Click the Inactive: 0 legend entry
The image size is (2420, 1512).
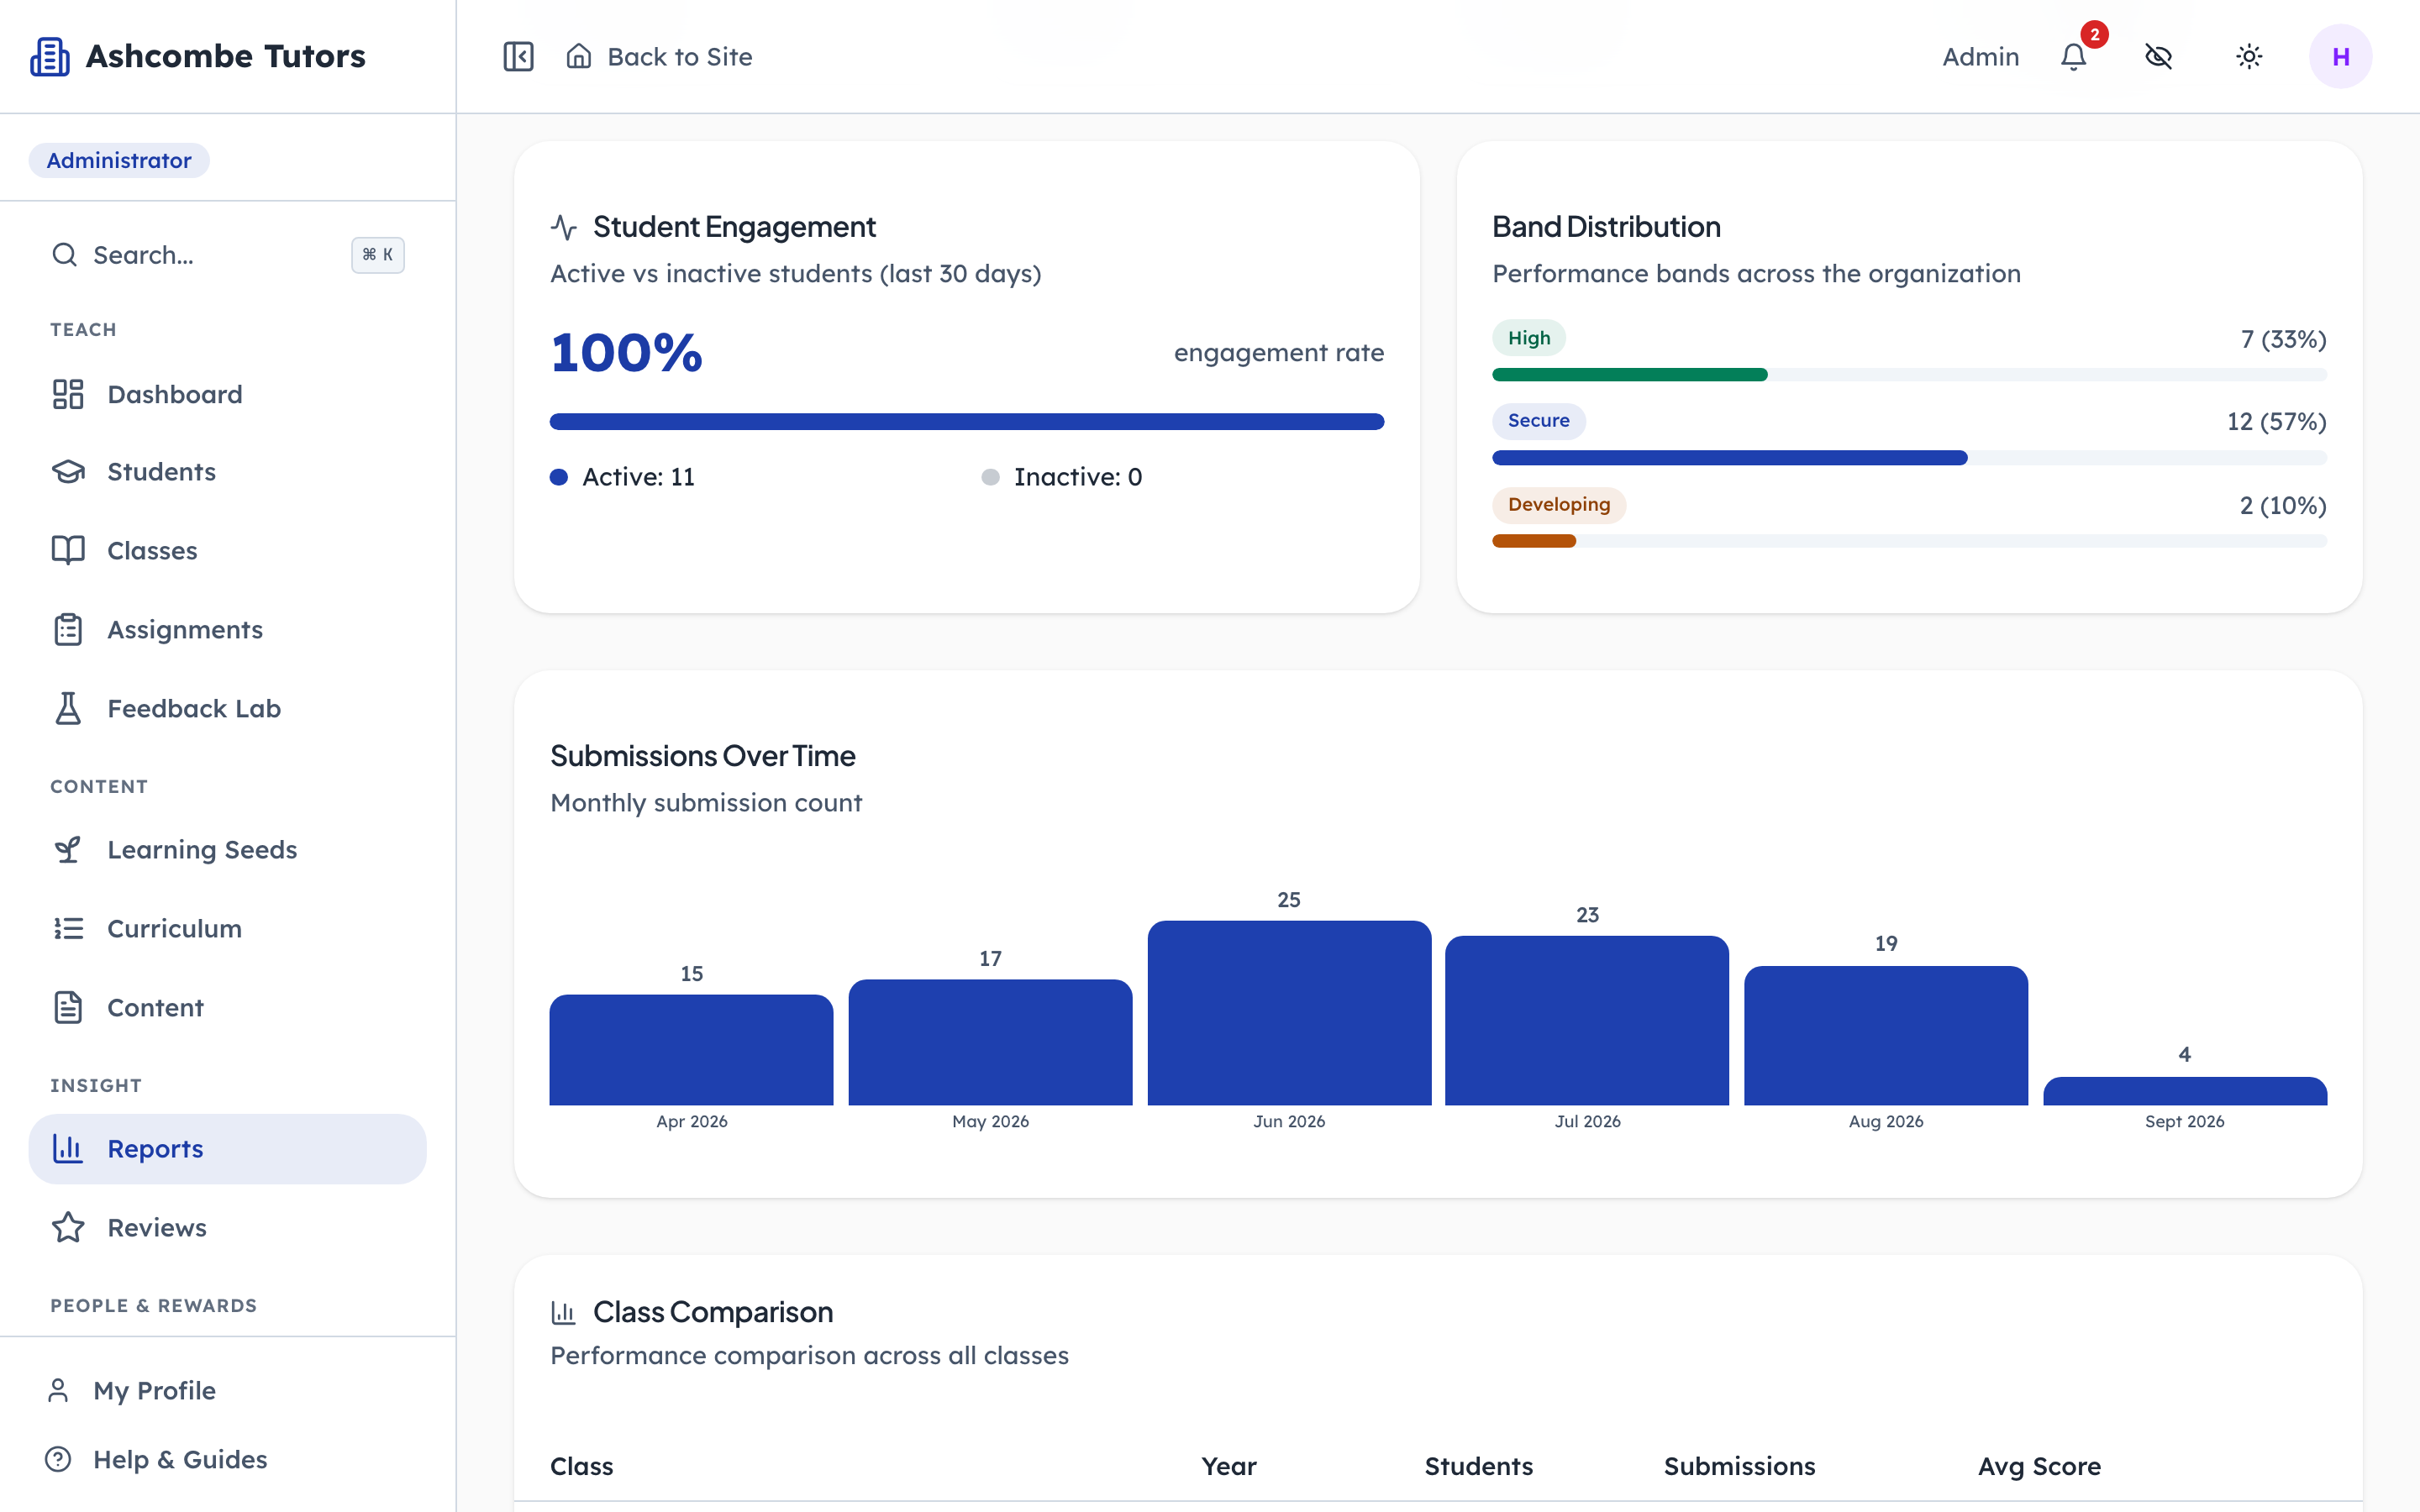[1061, 477]
